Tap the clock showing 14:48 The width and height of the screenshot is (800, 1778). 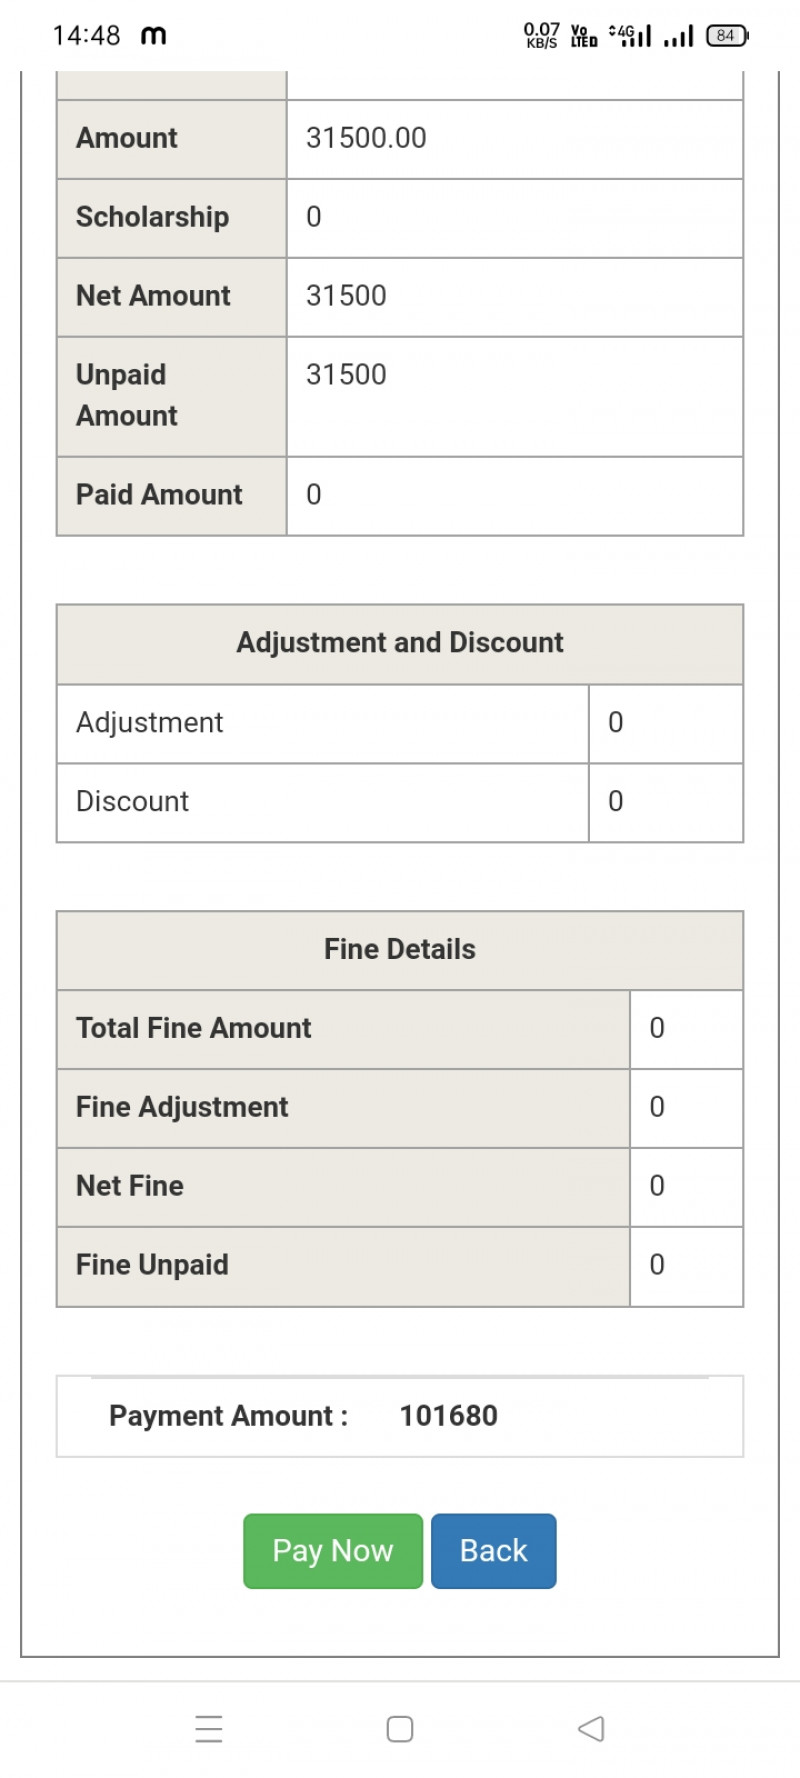86,36
